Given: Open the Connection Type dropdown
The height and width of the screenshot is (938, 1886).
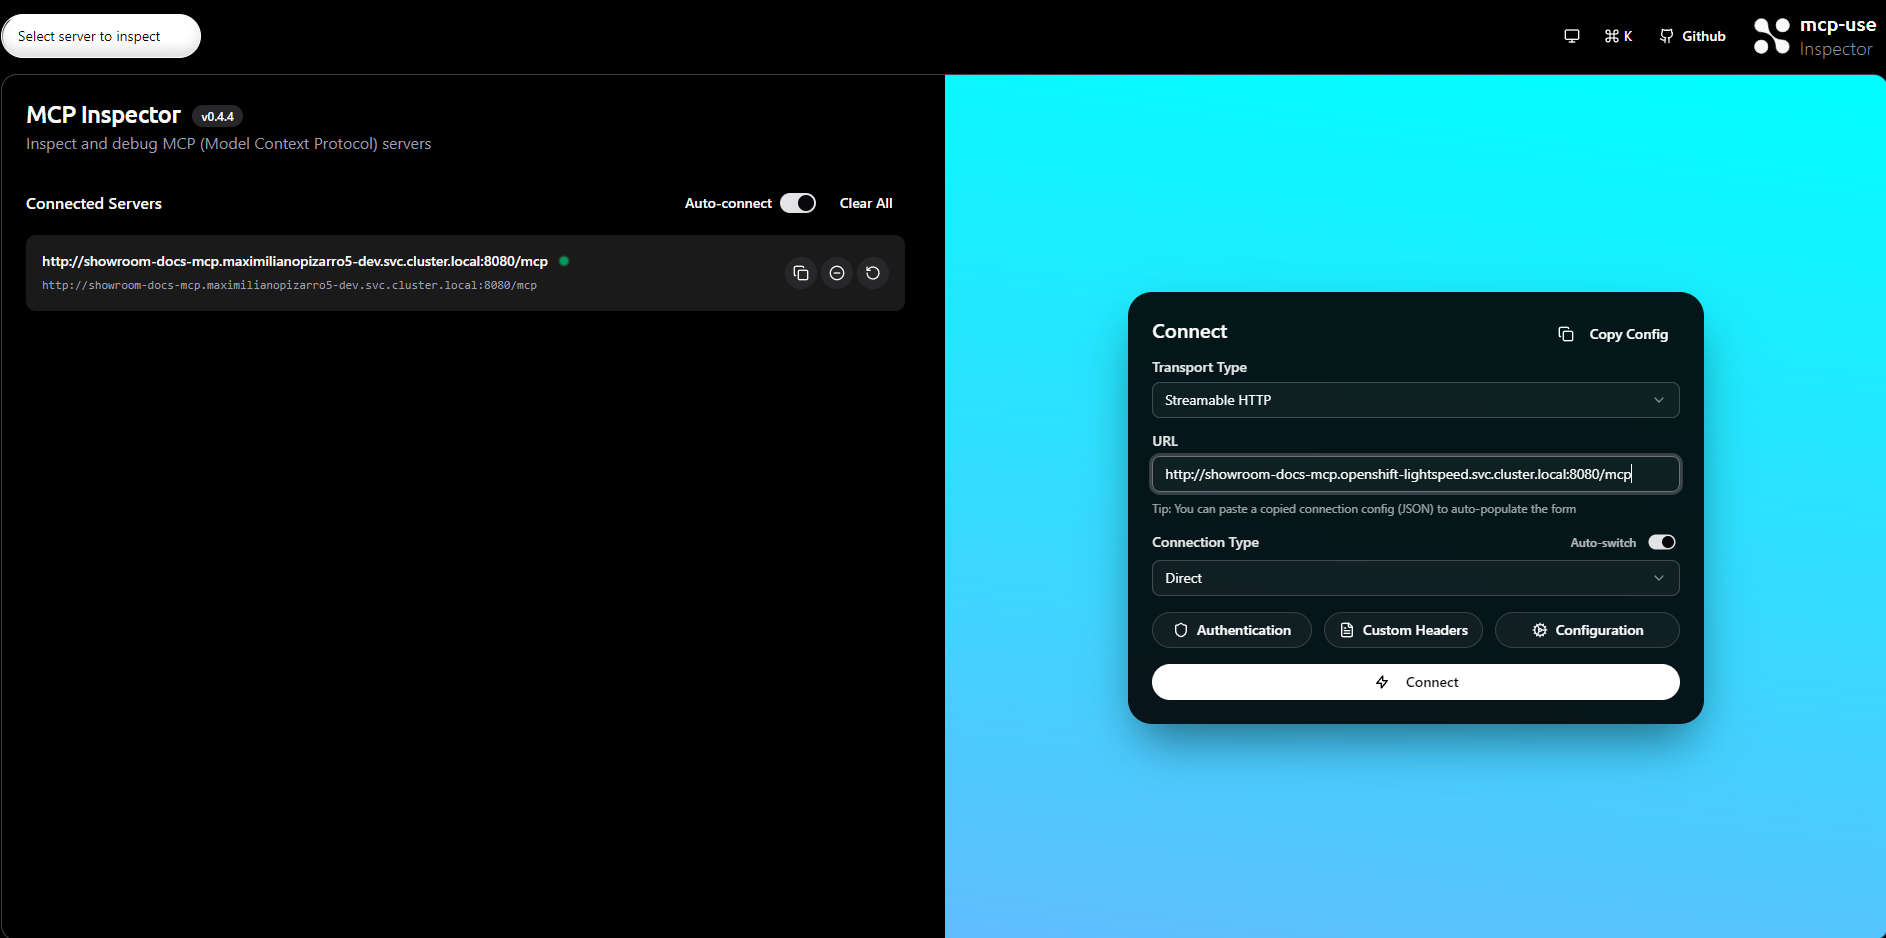Looking at the screenshot, I should coord(1415,578).
